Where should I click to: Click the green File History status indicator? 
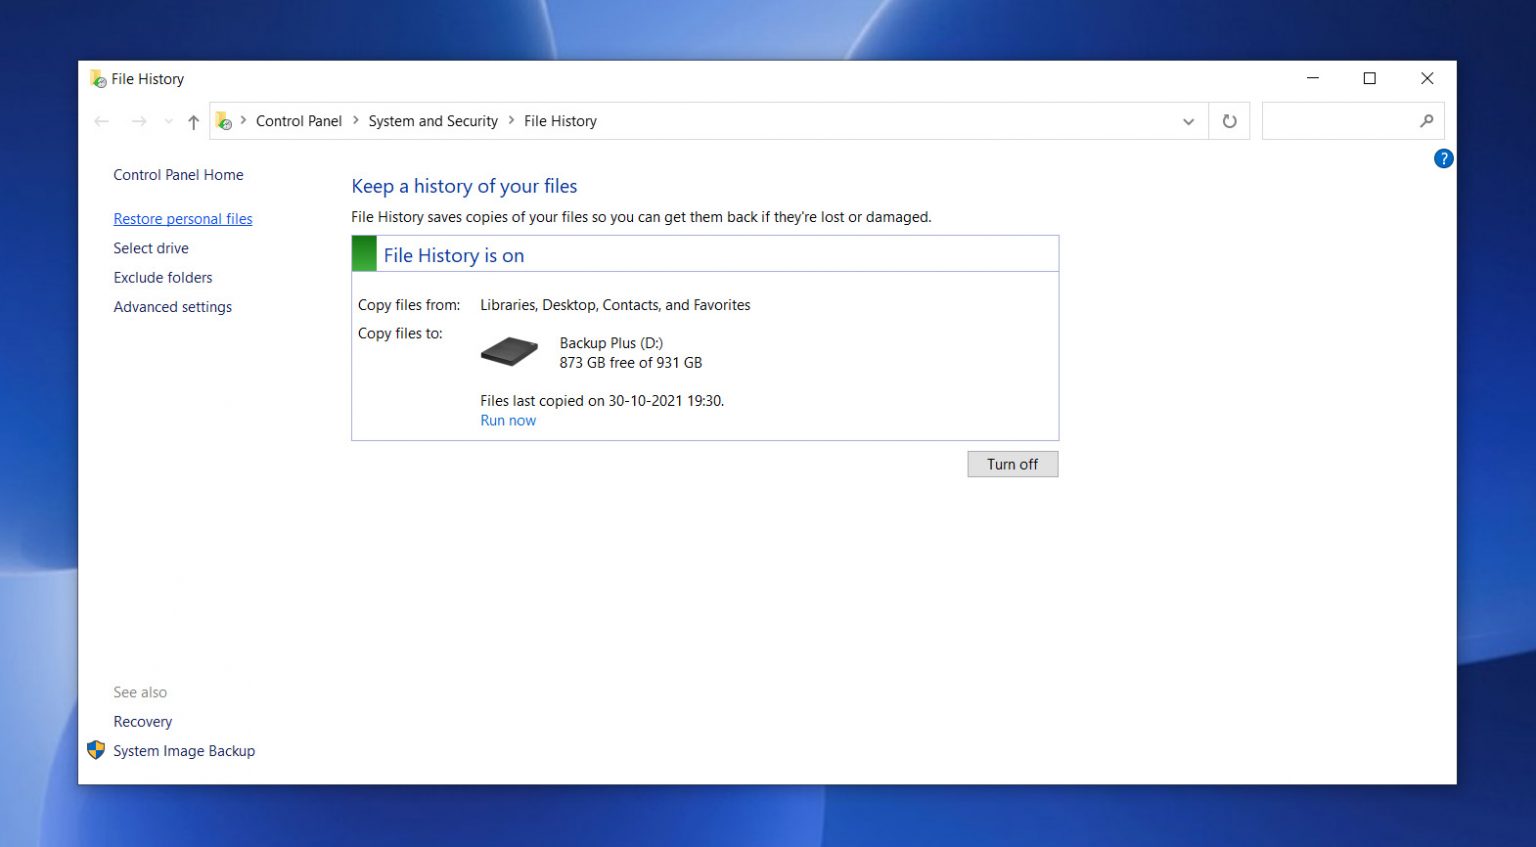pos(364,254)
